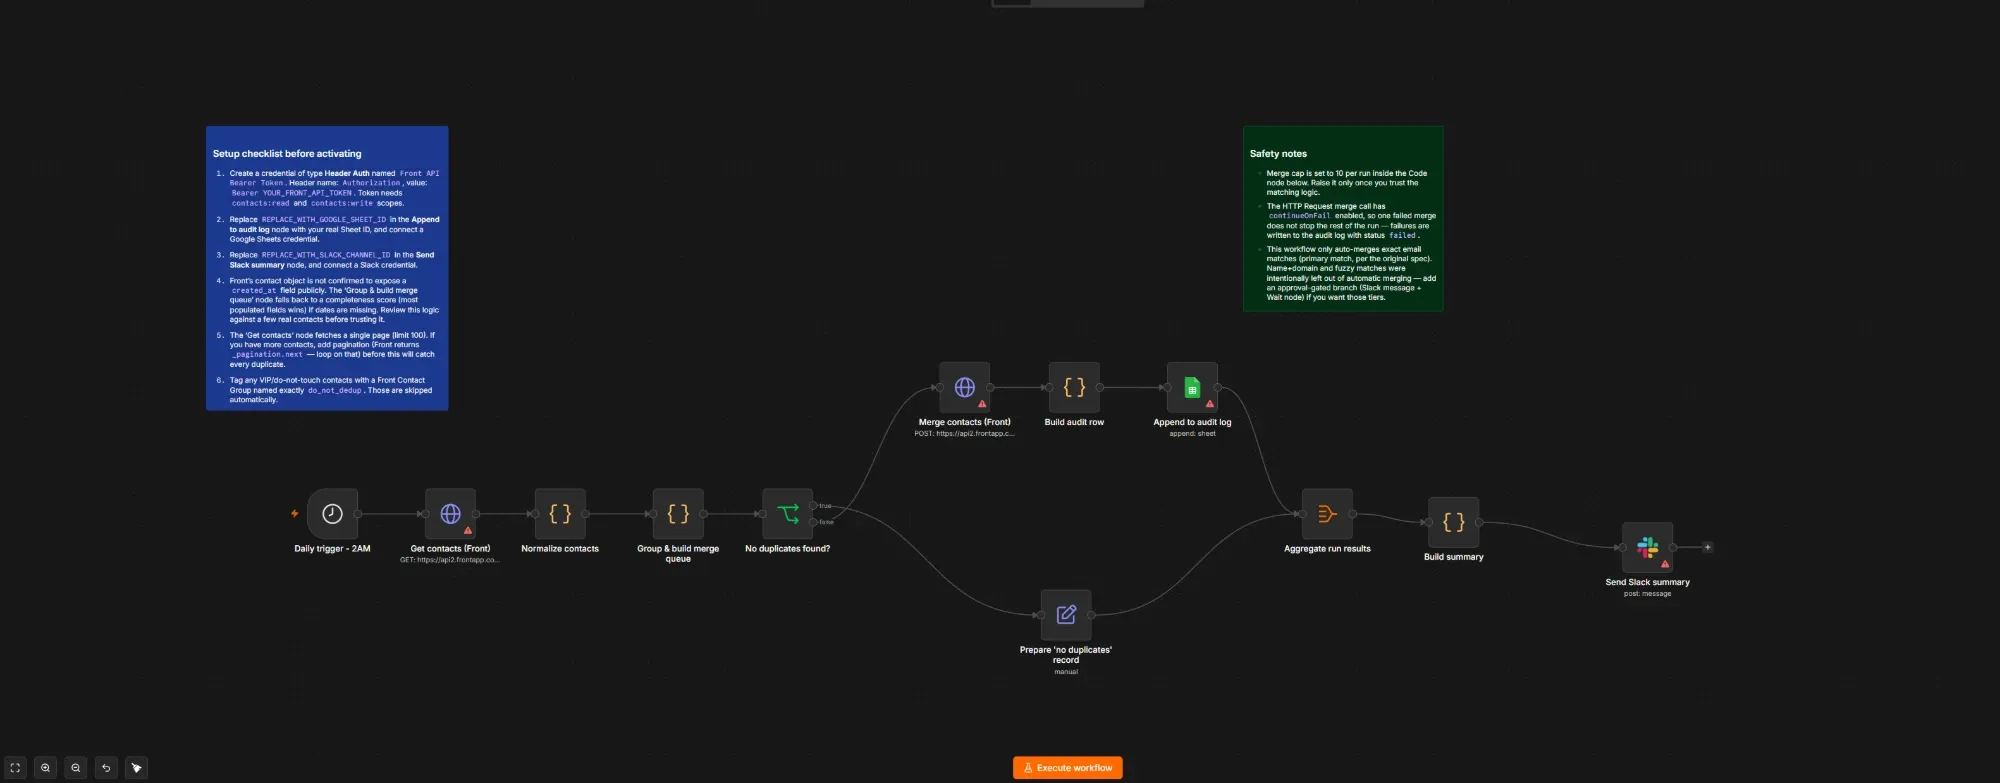Image resolution: width=2000 pixels, height=783 pixels.
Task: Click the Execute workflow button
Action: click(x=1067, y=768)
